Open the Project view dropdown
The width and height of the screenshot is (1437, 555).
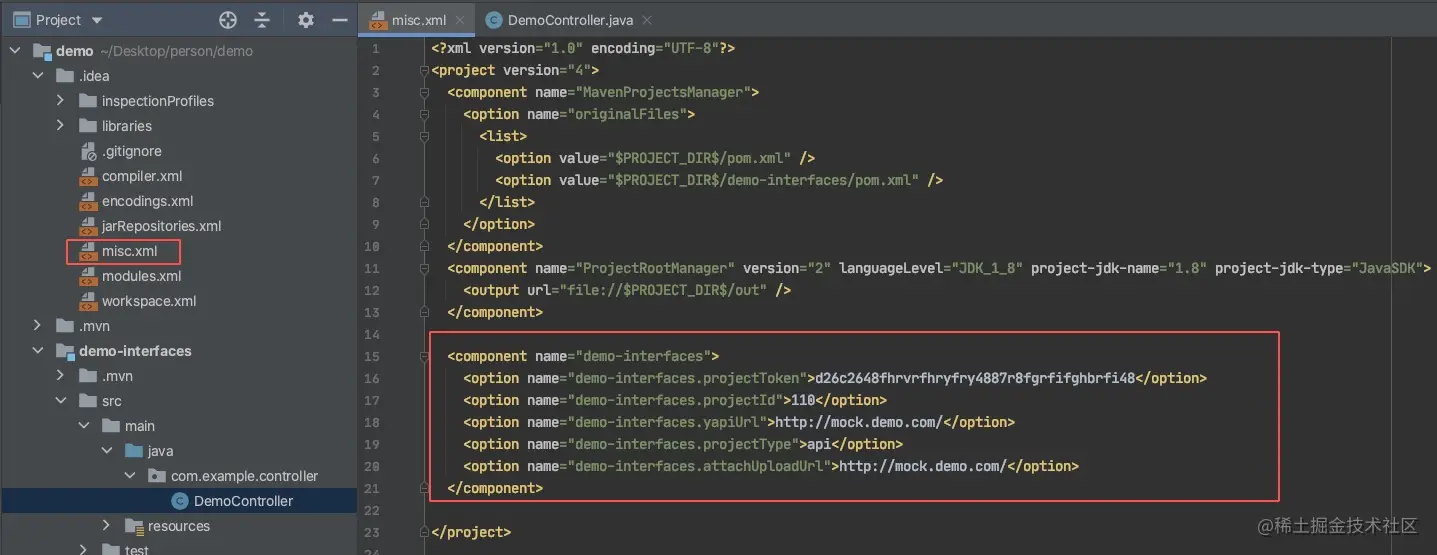[97, 20]
